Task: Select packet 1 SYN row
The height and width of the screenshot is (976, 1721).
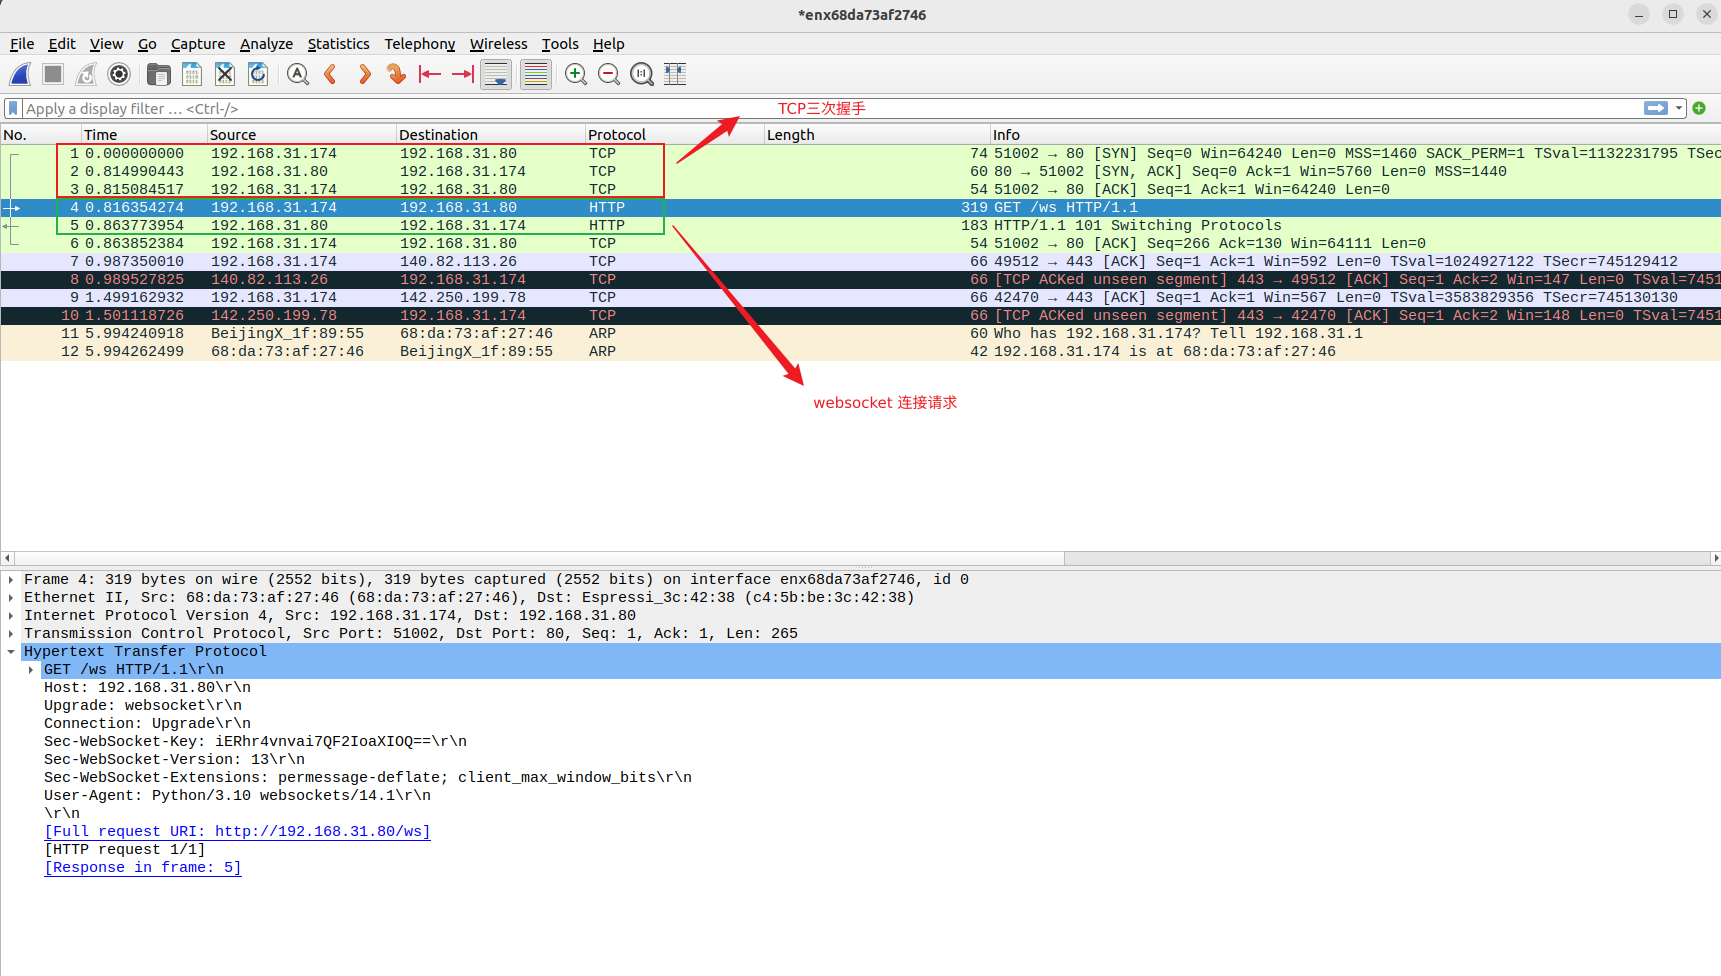Action: point(860,153)
